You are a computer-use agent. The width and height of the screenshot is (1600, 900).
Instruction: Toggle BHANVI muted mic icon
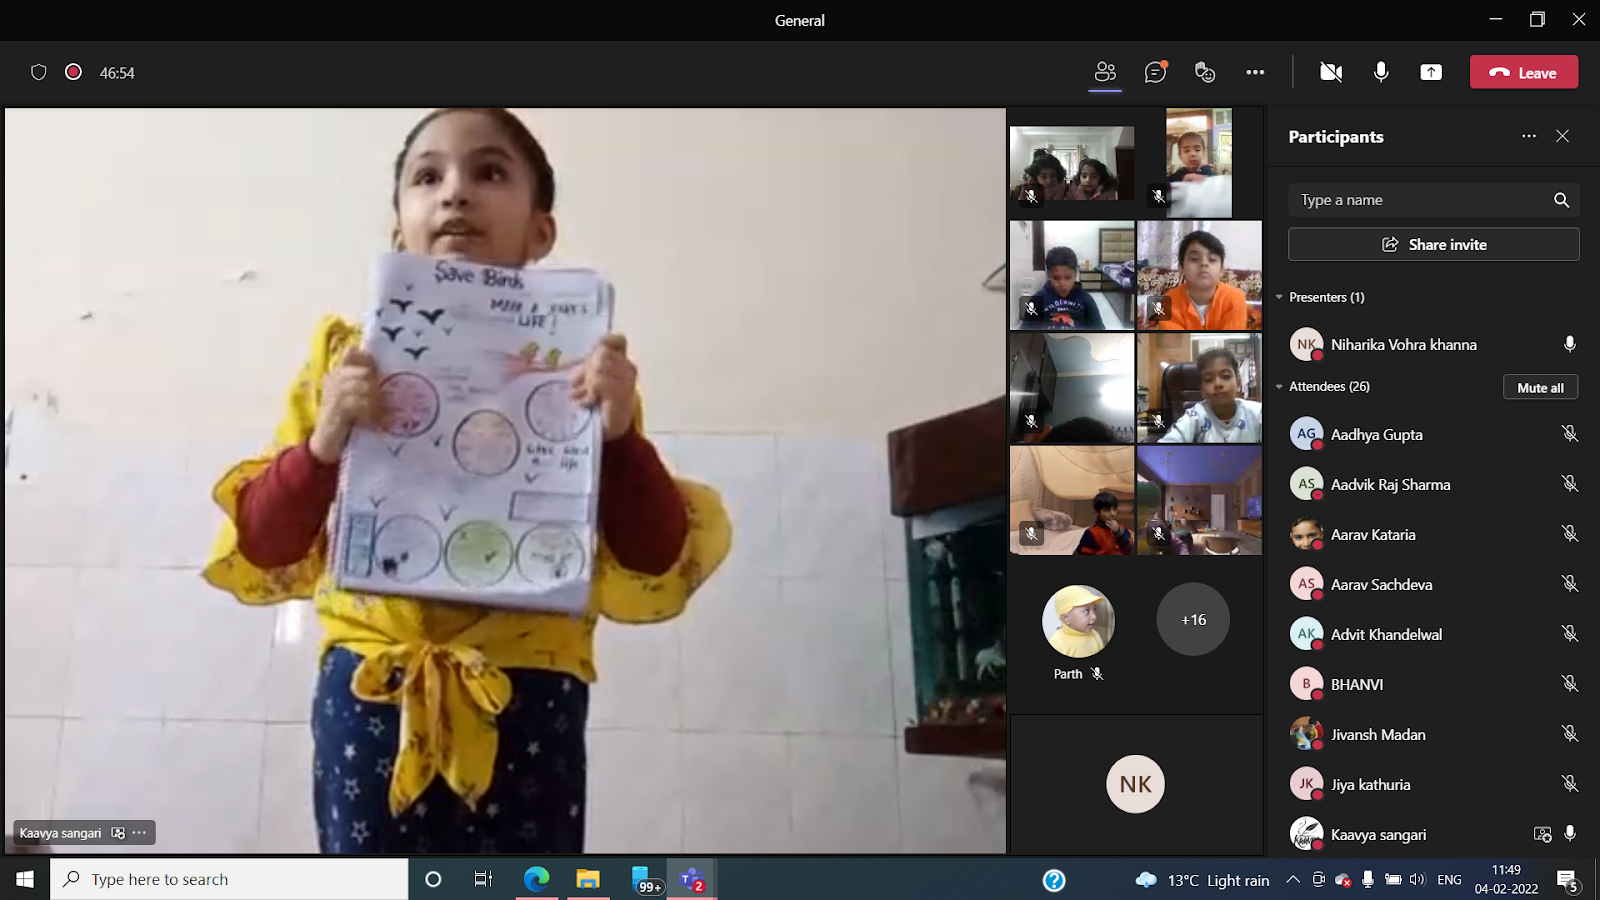pyautogui.click(x=1570, y=684)
